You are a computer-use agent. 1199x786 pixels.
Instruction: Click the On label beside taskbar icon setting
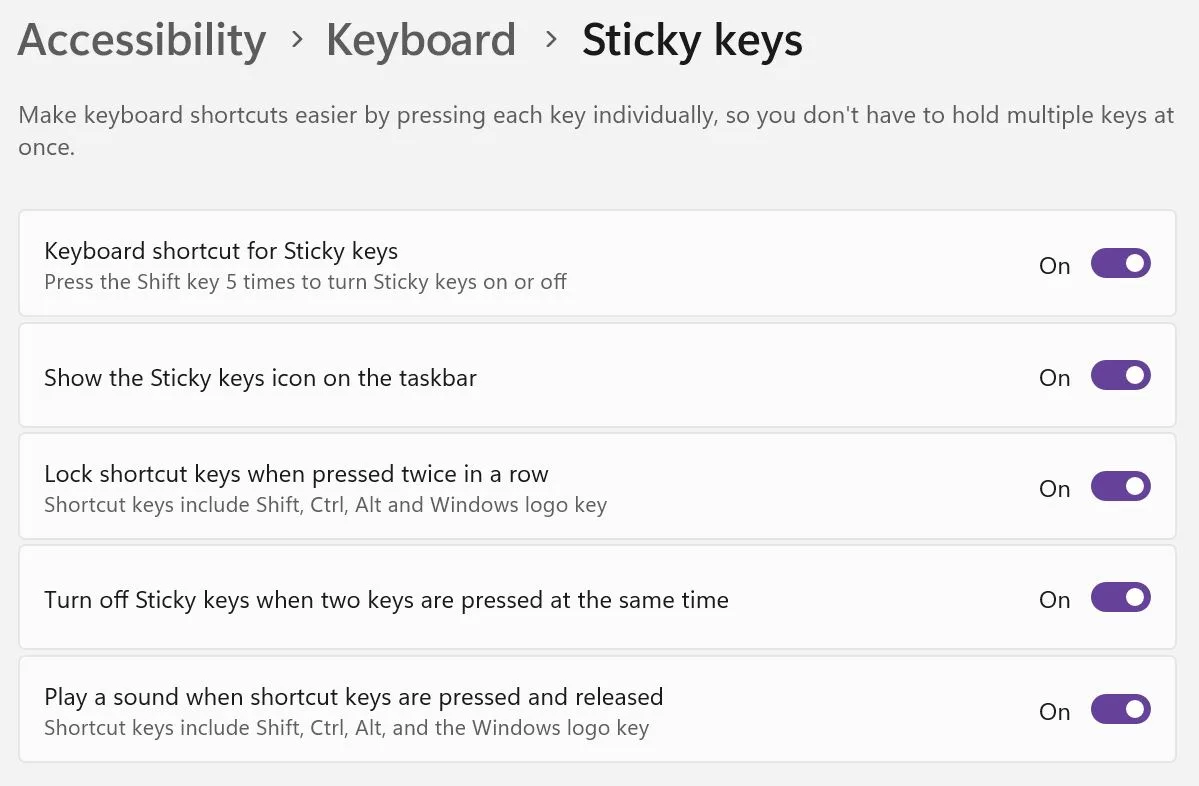click(1054, 378)
